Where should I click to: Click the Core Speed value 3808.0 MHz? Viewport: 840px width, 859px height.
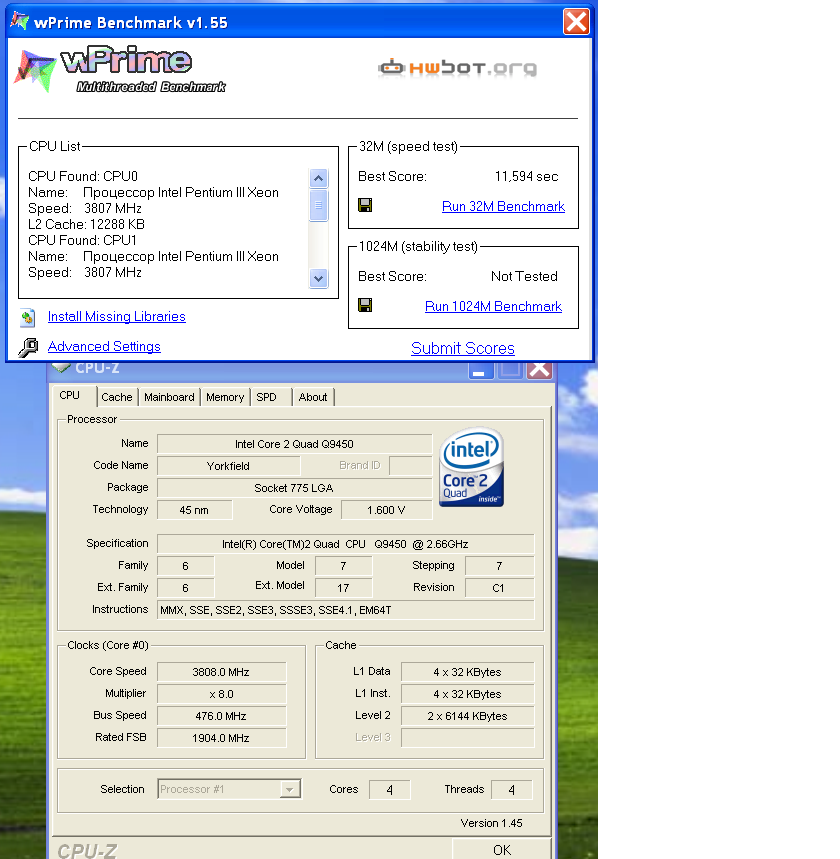click(x=221, y=672)
